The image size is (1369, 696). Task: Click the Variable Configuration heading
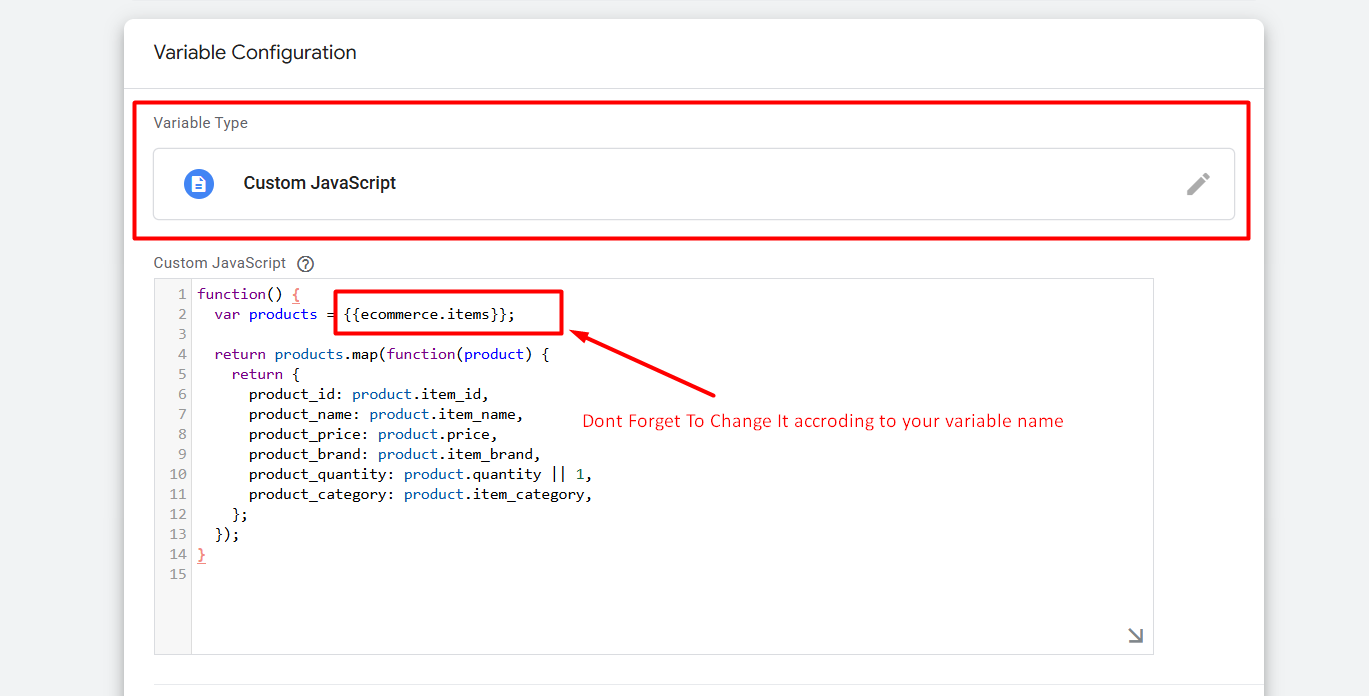pos(255,53)
